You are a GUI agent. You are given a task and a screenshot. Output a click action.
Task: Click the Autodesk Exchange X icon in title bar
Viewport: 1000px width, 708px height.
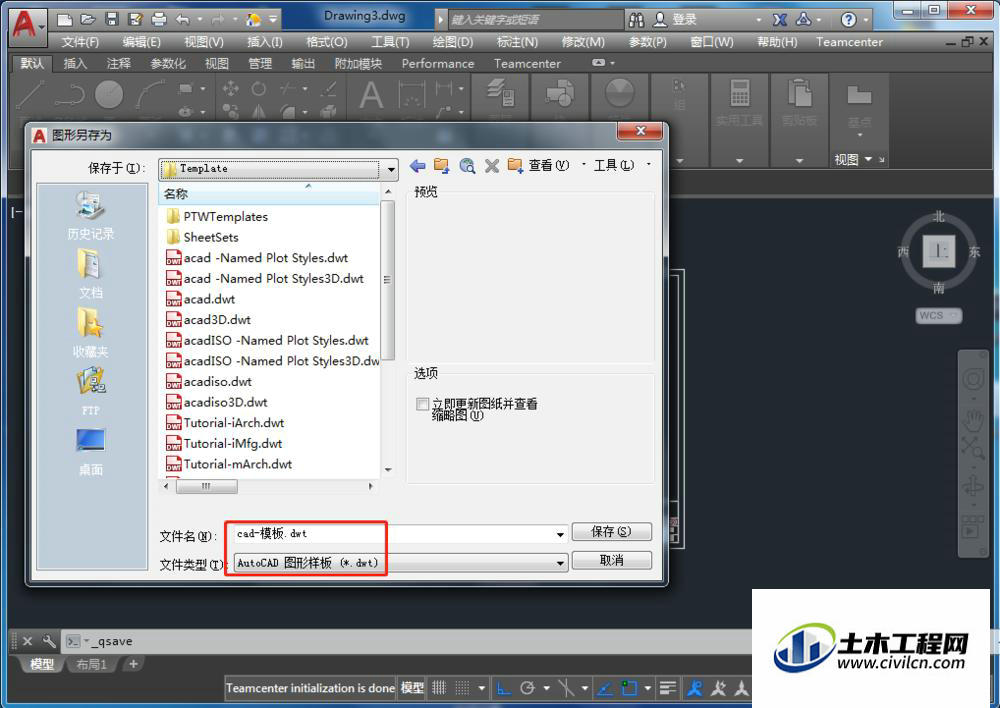coord(779,20)
